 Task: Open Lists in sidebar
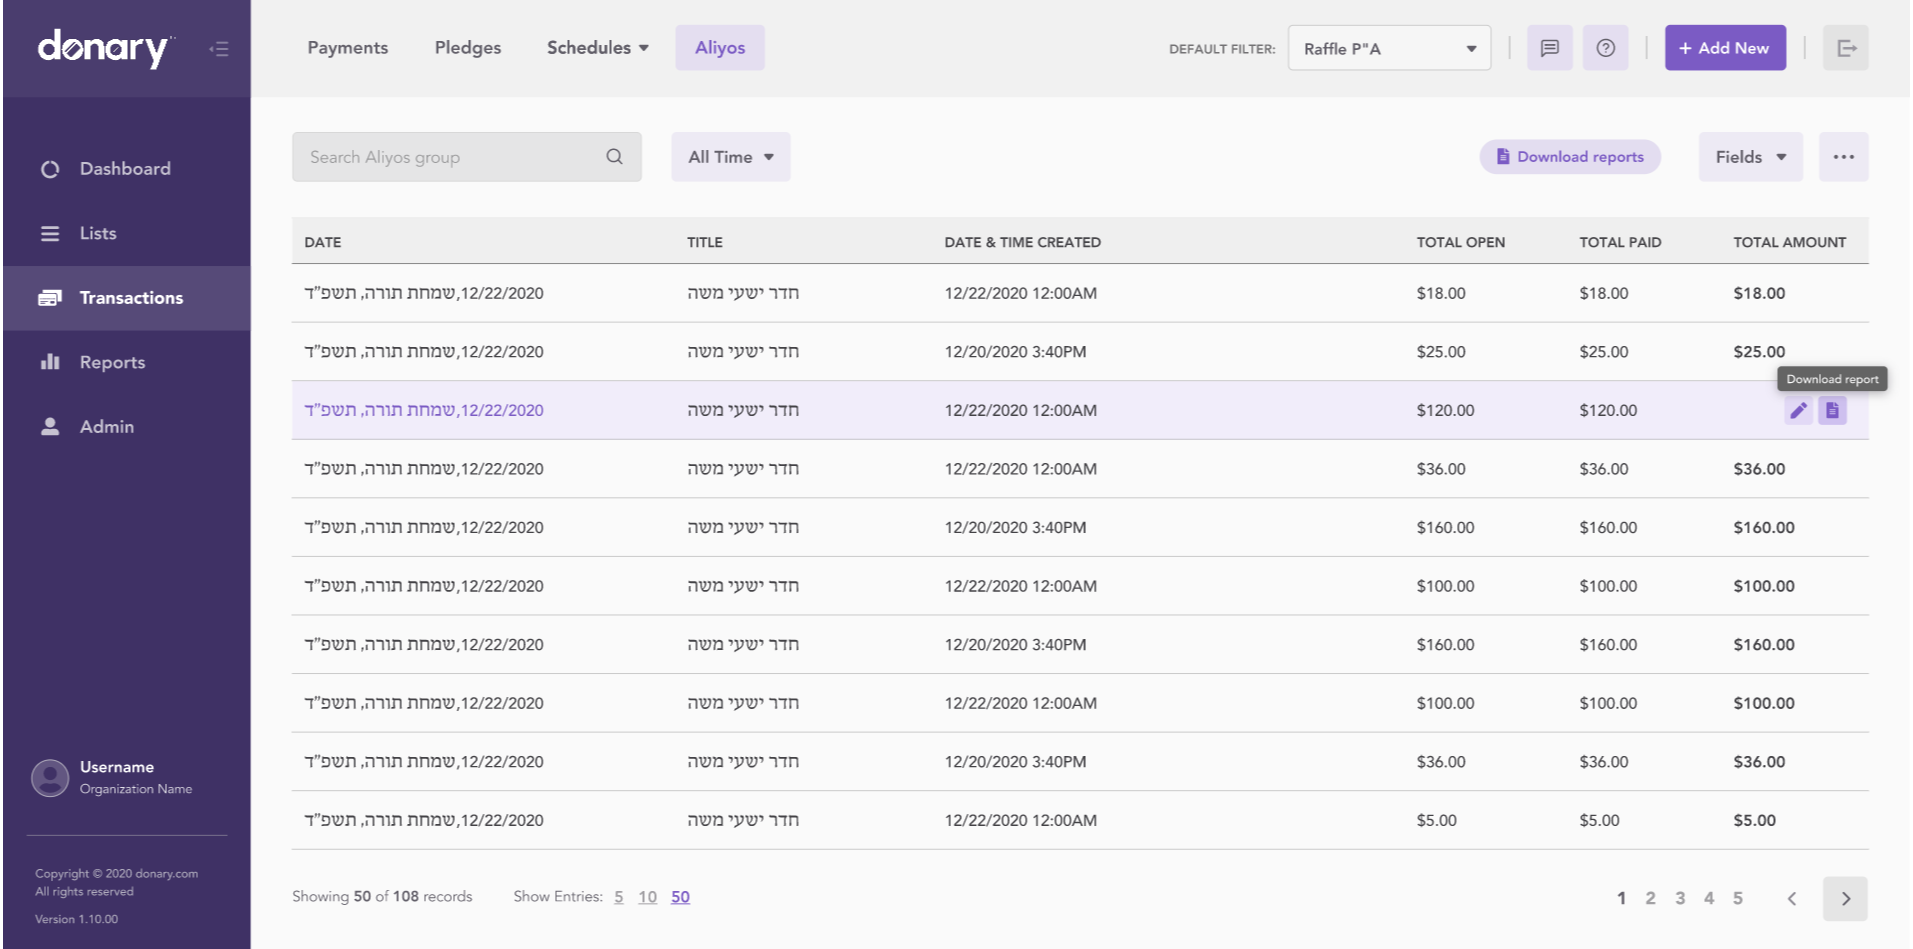[x=126, y=233]
